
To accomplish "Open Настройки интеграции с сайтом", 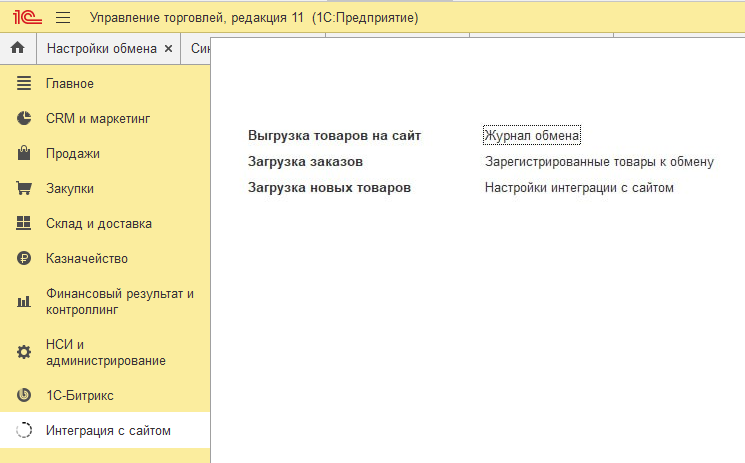I will (579, 188).
